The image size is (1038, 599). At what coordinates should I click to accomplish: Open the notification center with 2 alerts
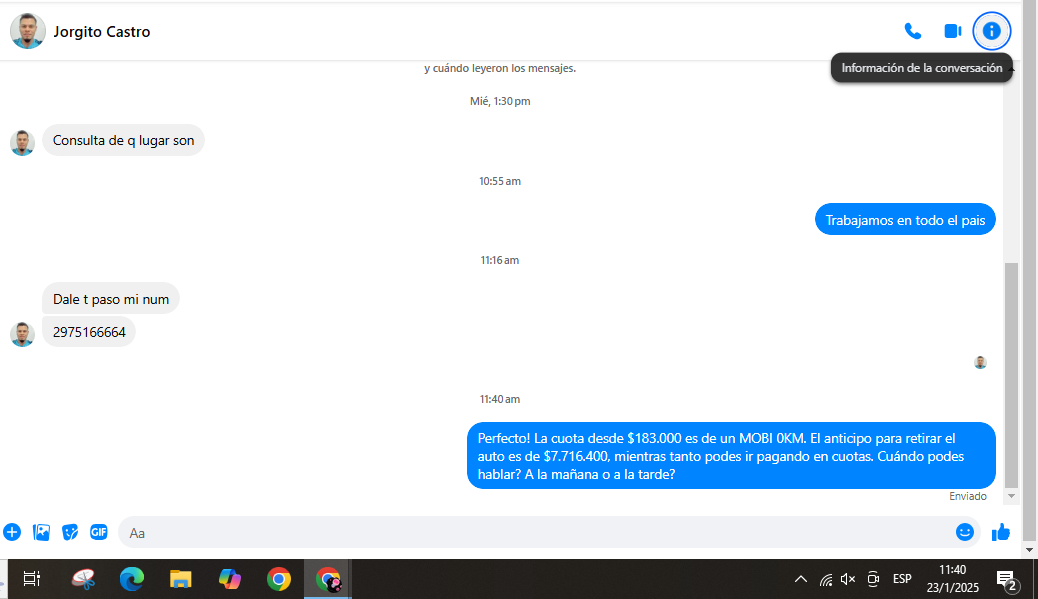(x=1006, y=580)
